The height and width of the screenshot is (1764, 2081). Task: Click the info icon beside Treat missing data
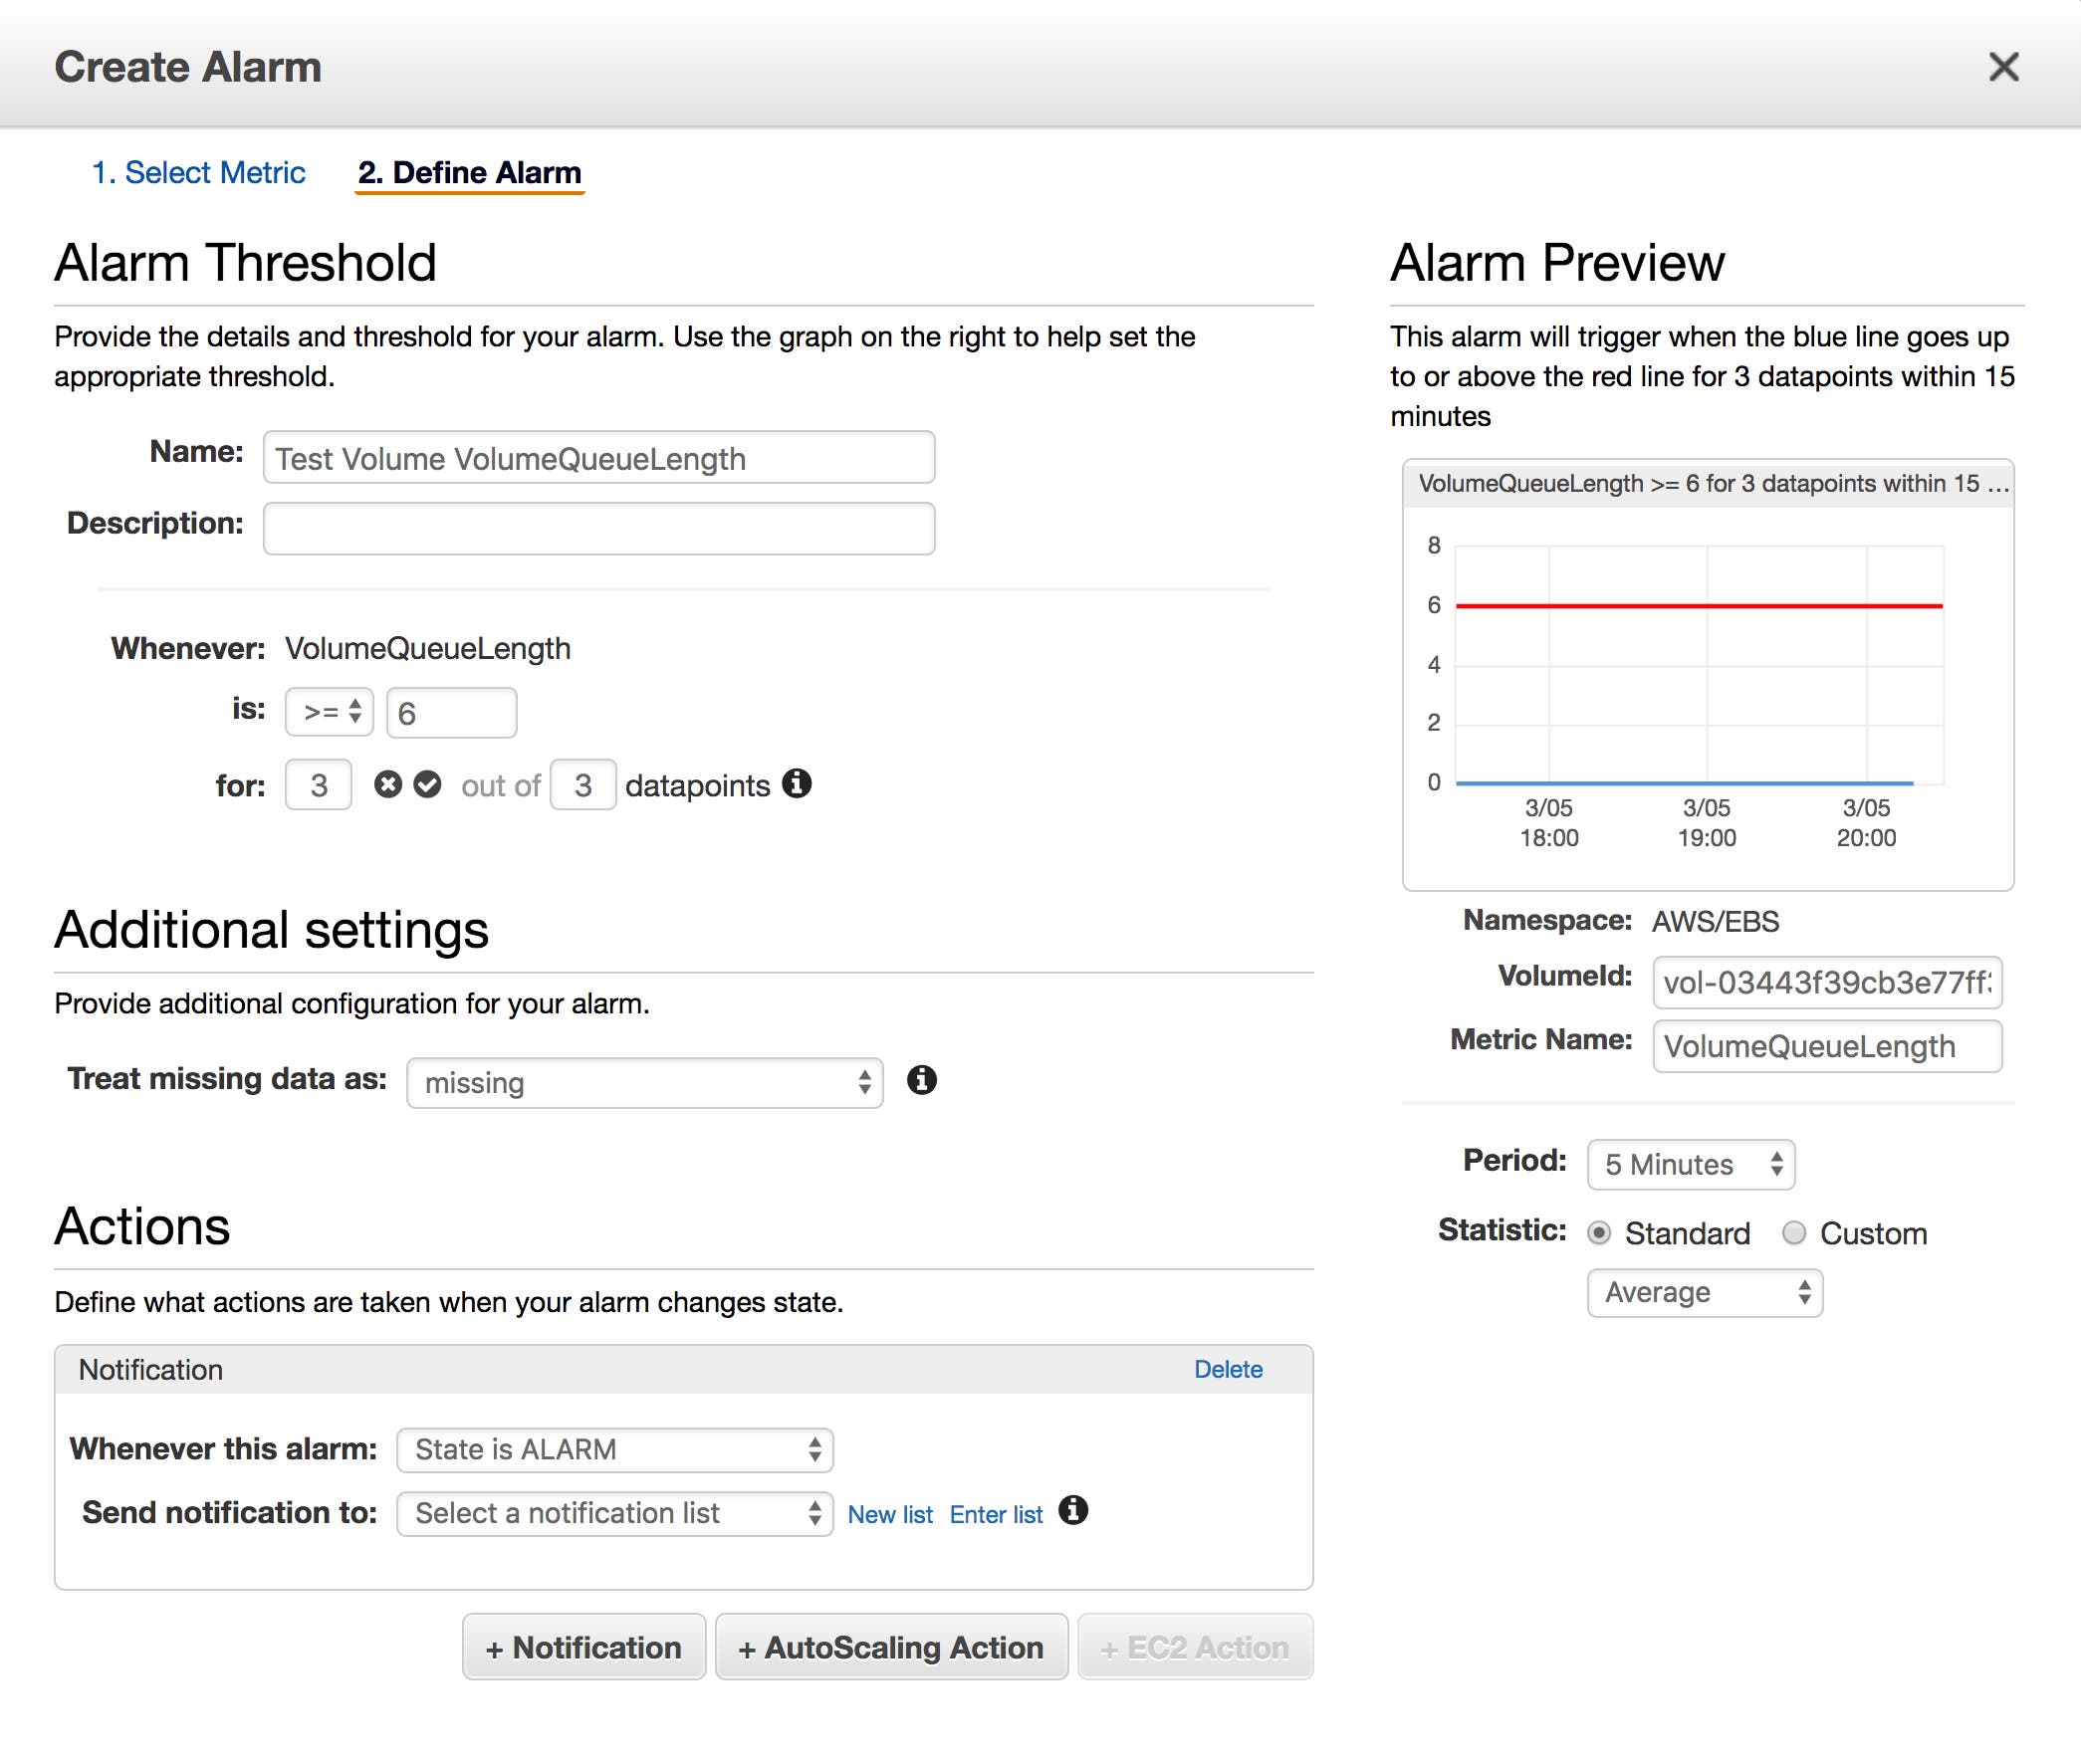coord(922,1081)
